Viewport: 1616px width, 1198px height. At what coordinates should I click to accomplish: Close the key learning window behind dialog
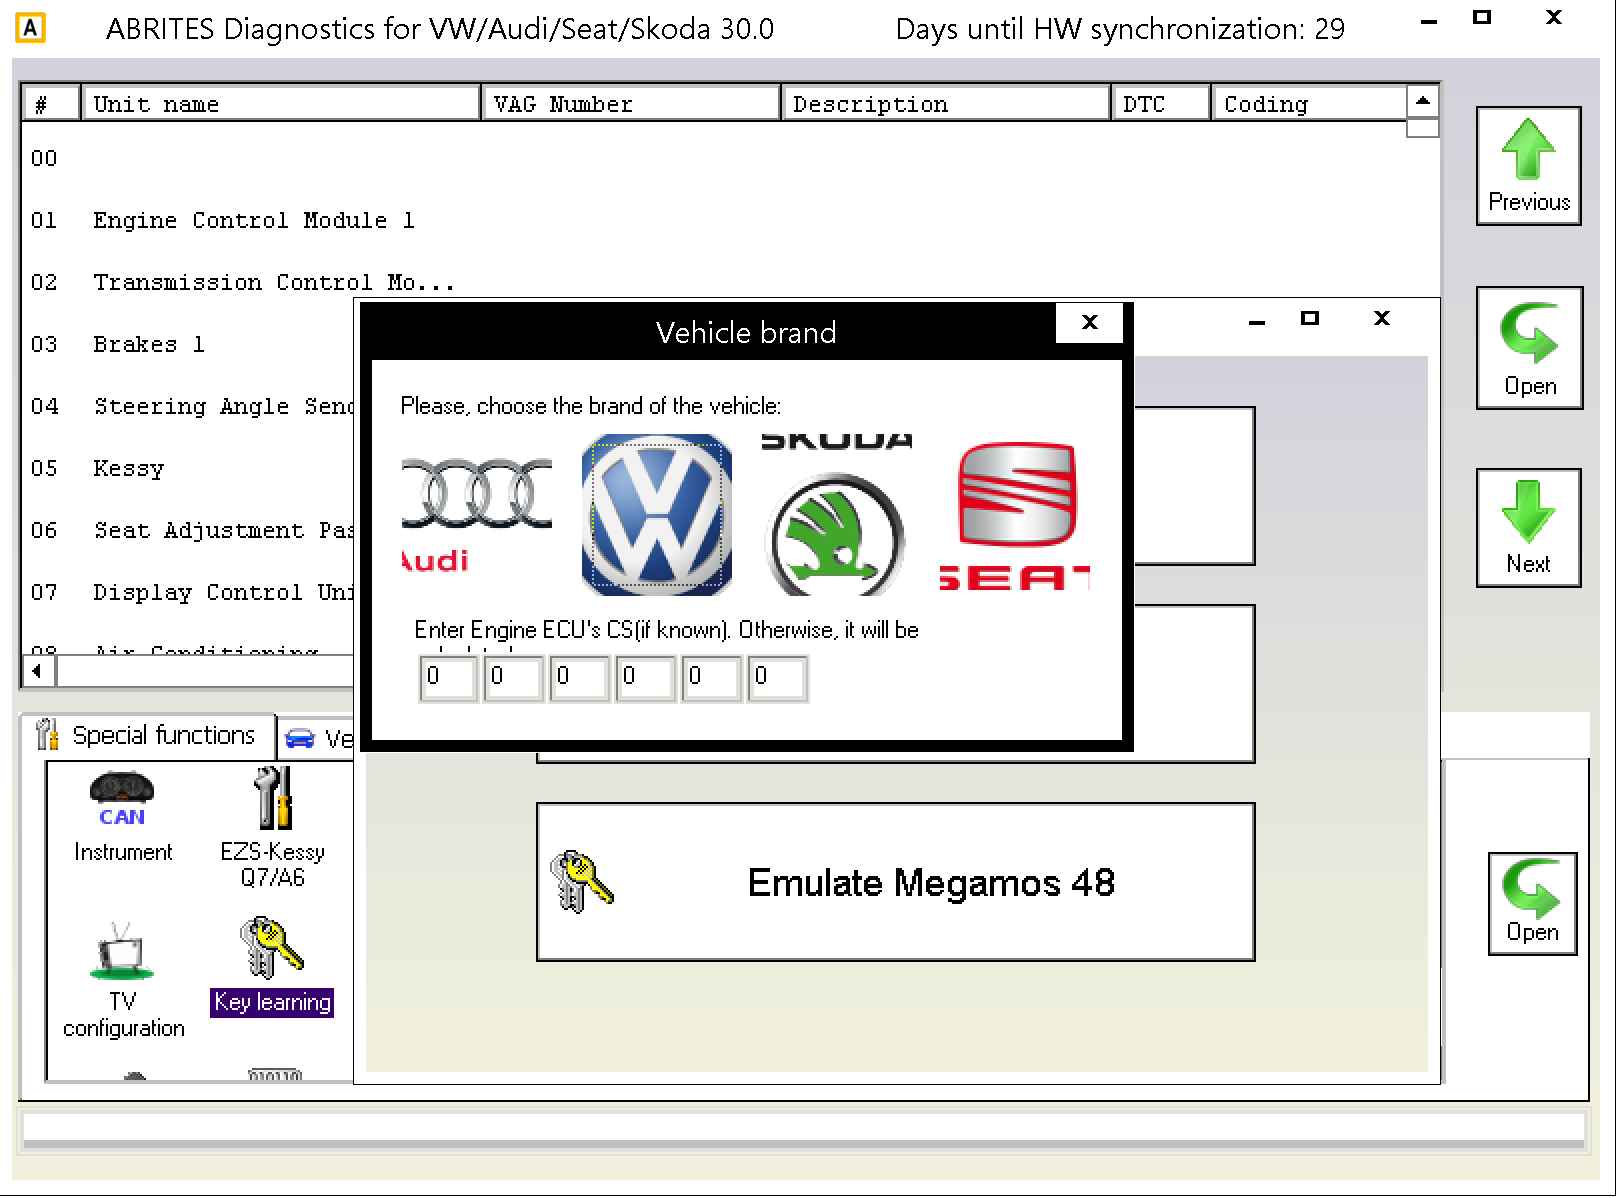pos(1381,318)
